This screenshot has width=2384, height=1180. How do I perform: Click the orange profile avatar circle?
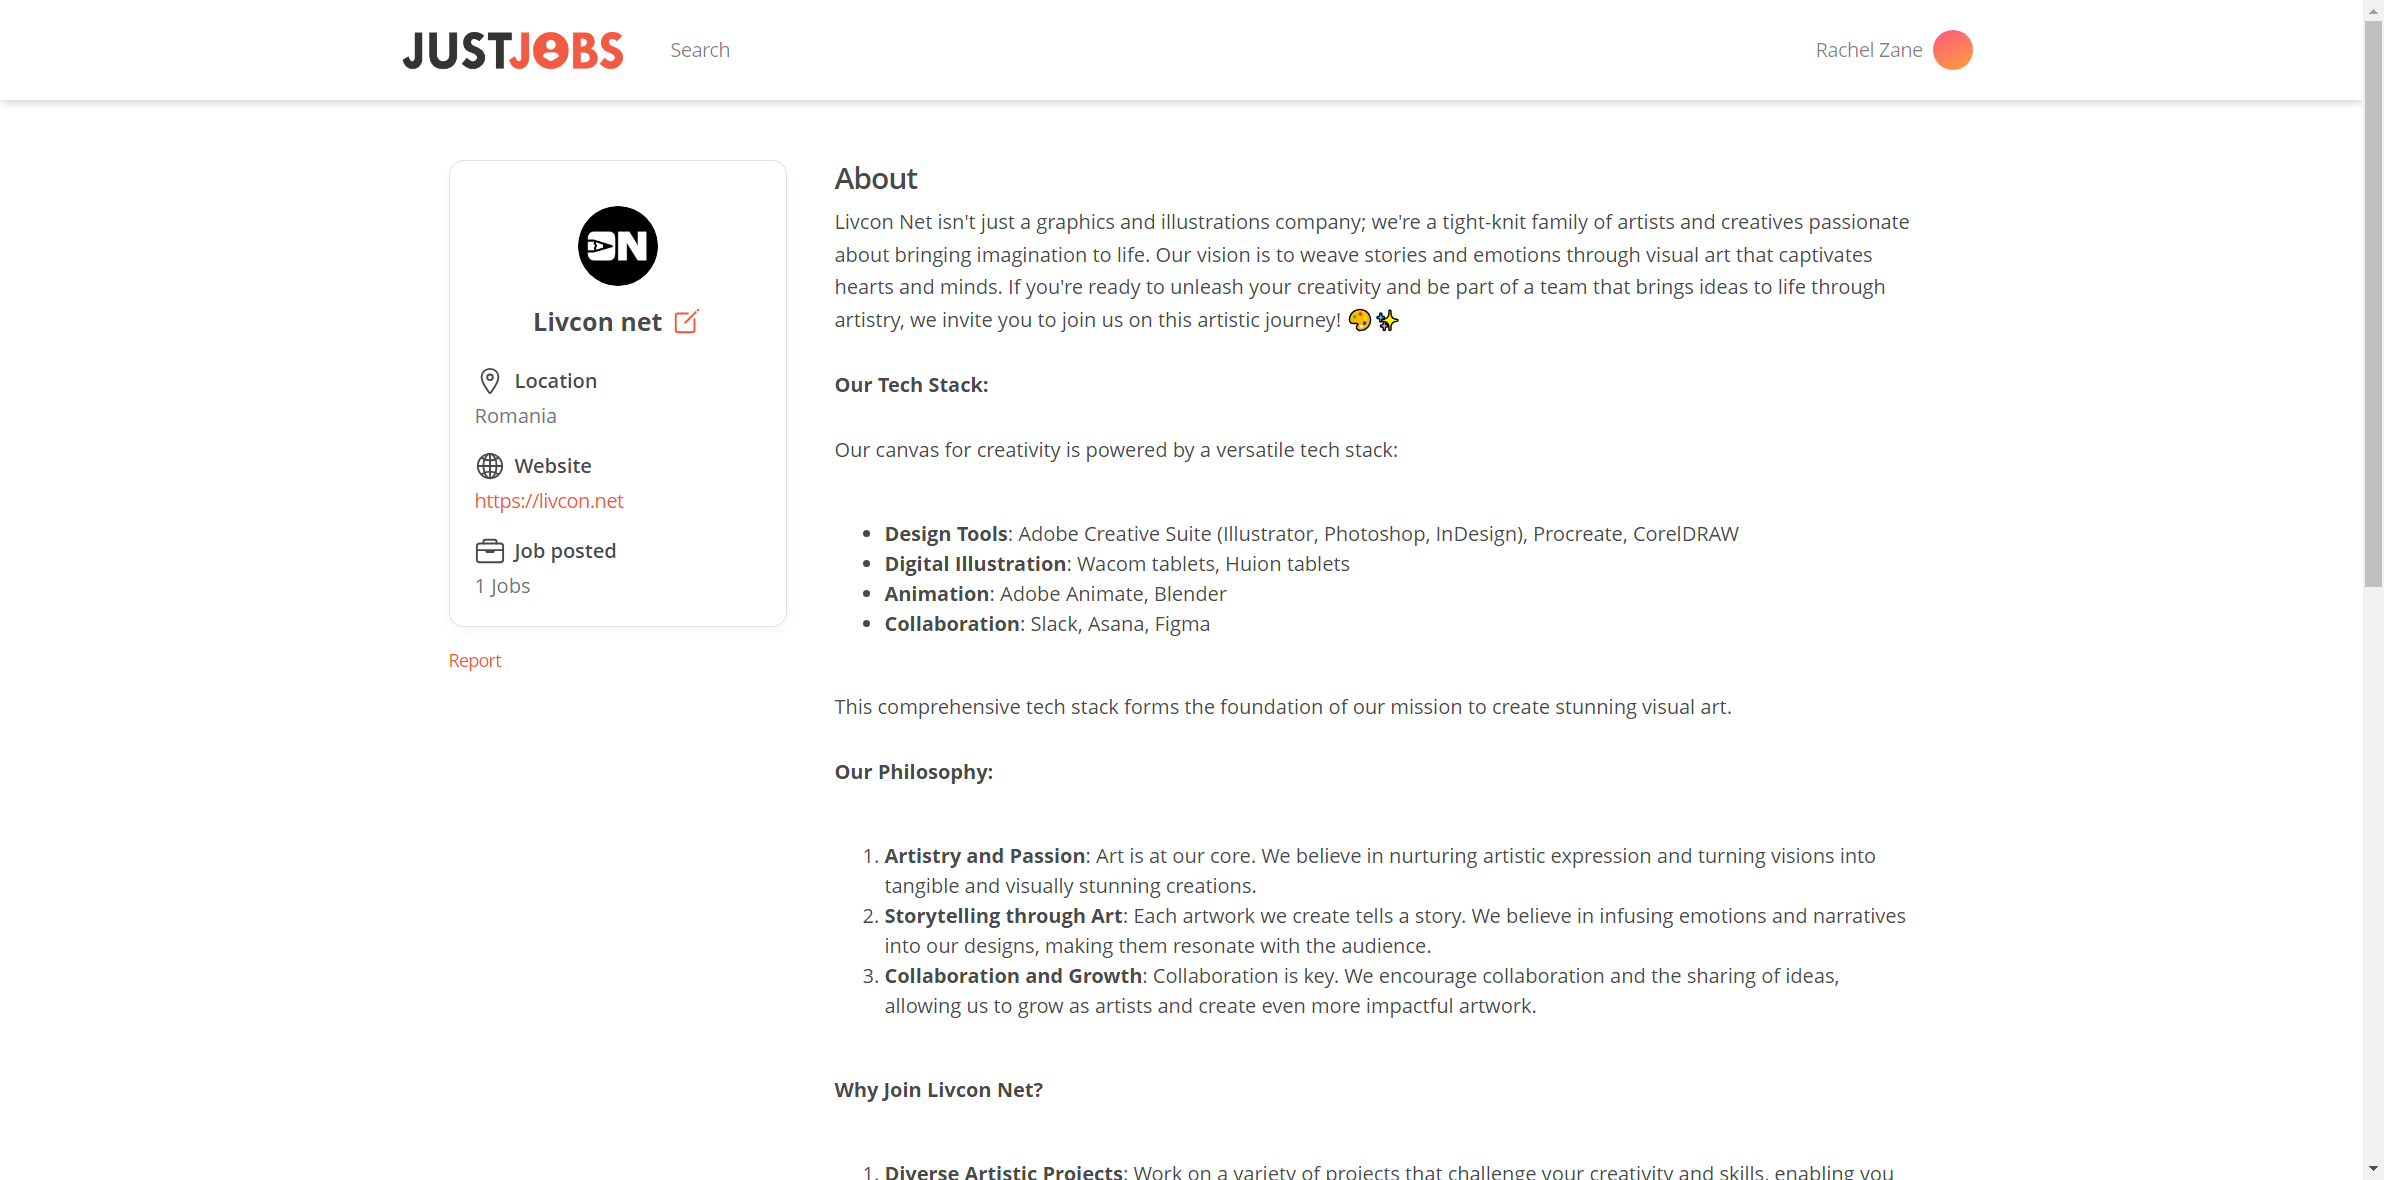[x=1952, y=50]
